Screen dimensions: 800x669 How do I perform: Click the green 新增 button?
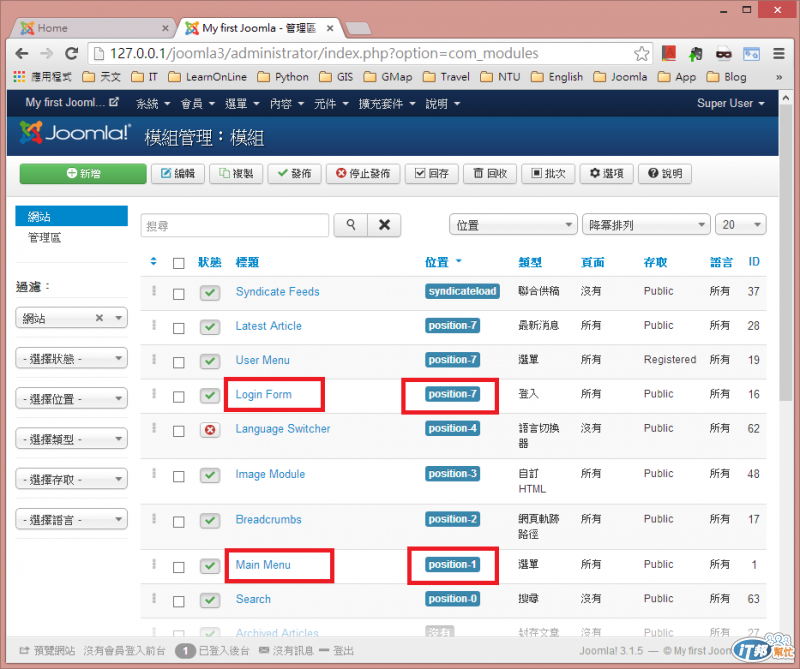coord(83,174)
